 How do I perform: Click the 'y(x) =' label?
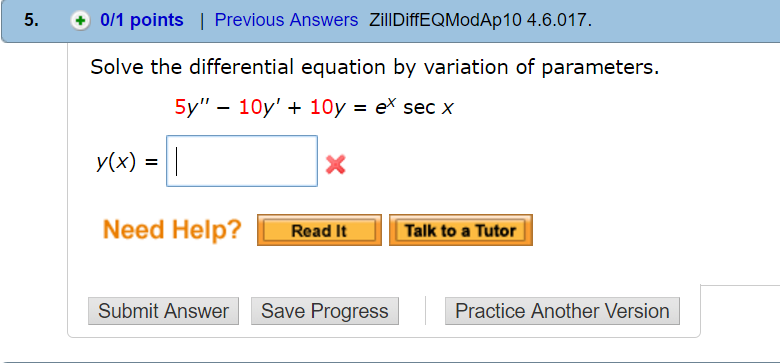[x=128, y=162]
